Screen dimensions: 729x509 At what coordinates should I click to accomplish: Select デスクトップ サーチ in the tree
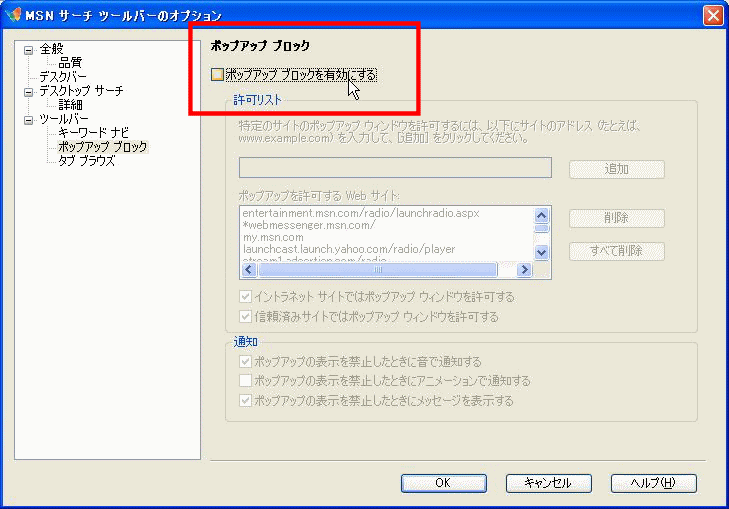[x=81, y=91]
